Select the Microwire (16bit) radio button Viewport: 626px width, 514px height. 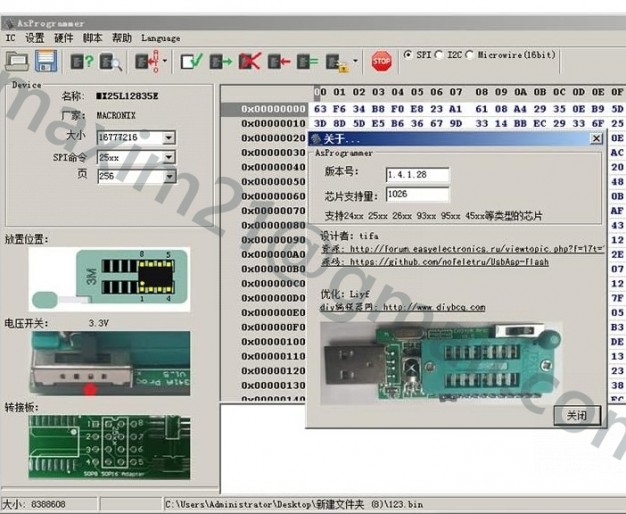(471, 55)
